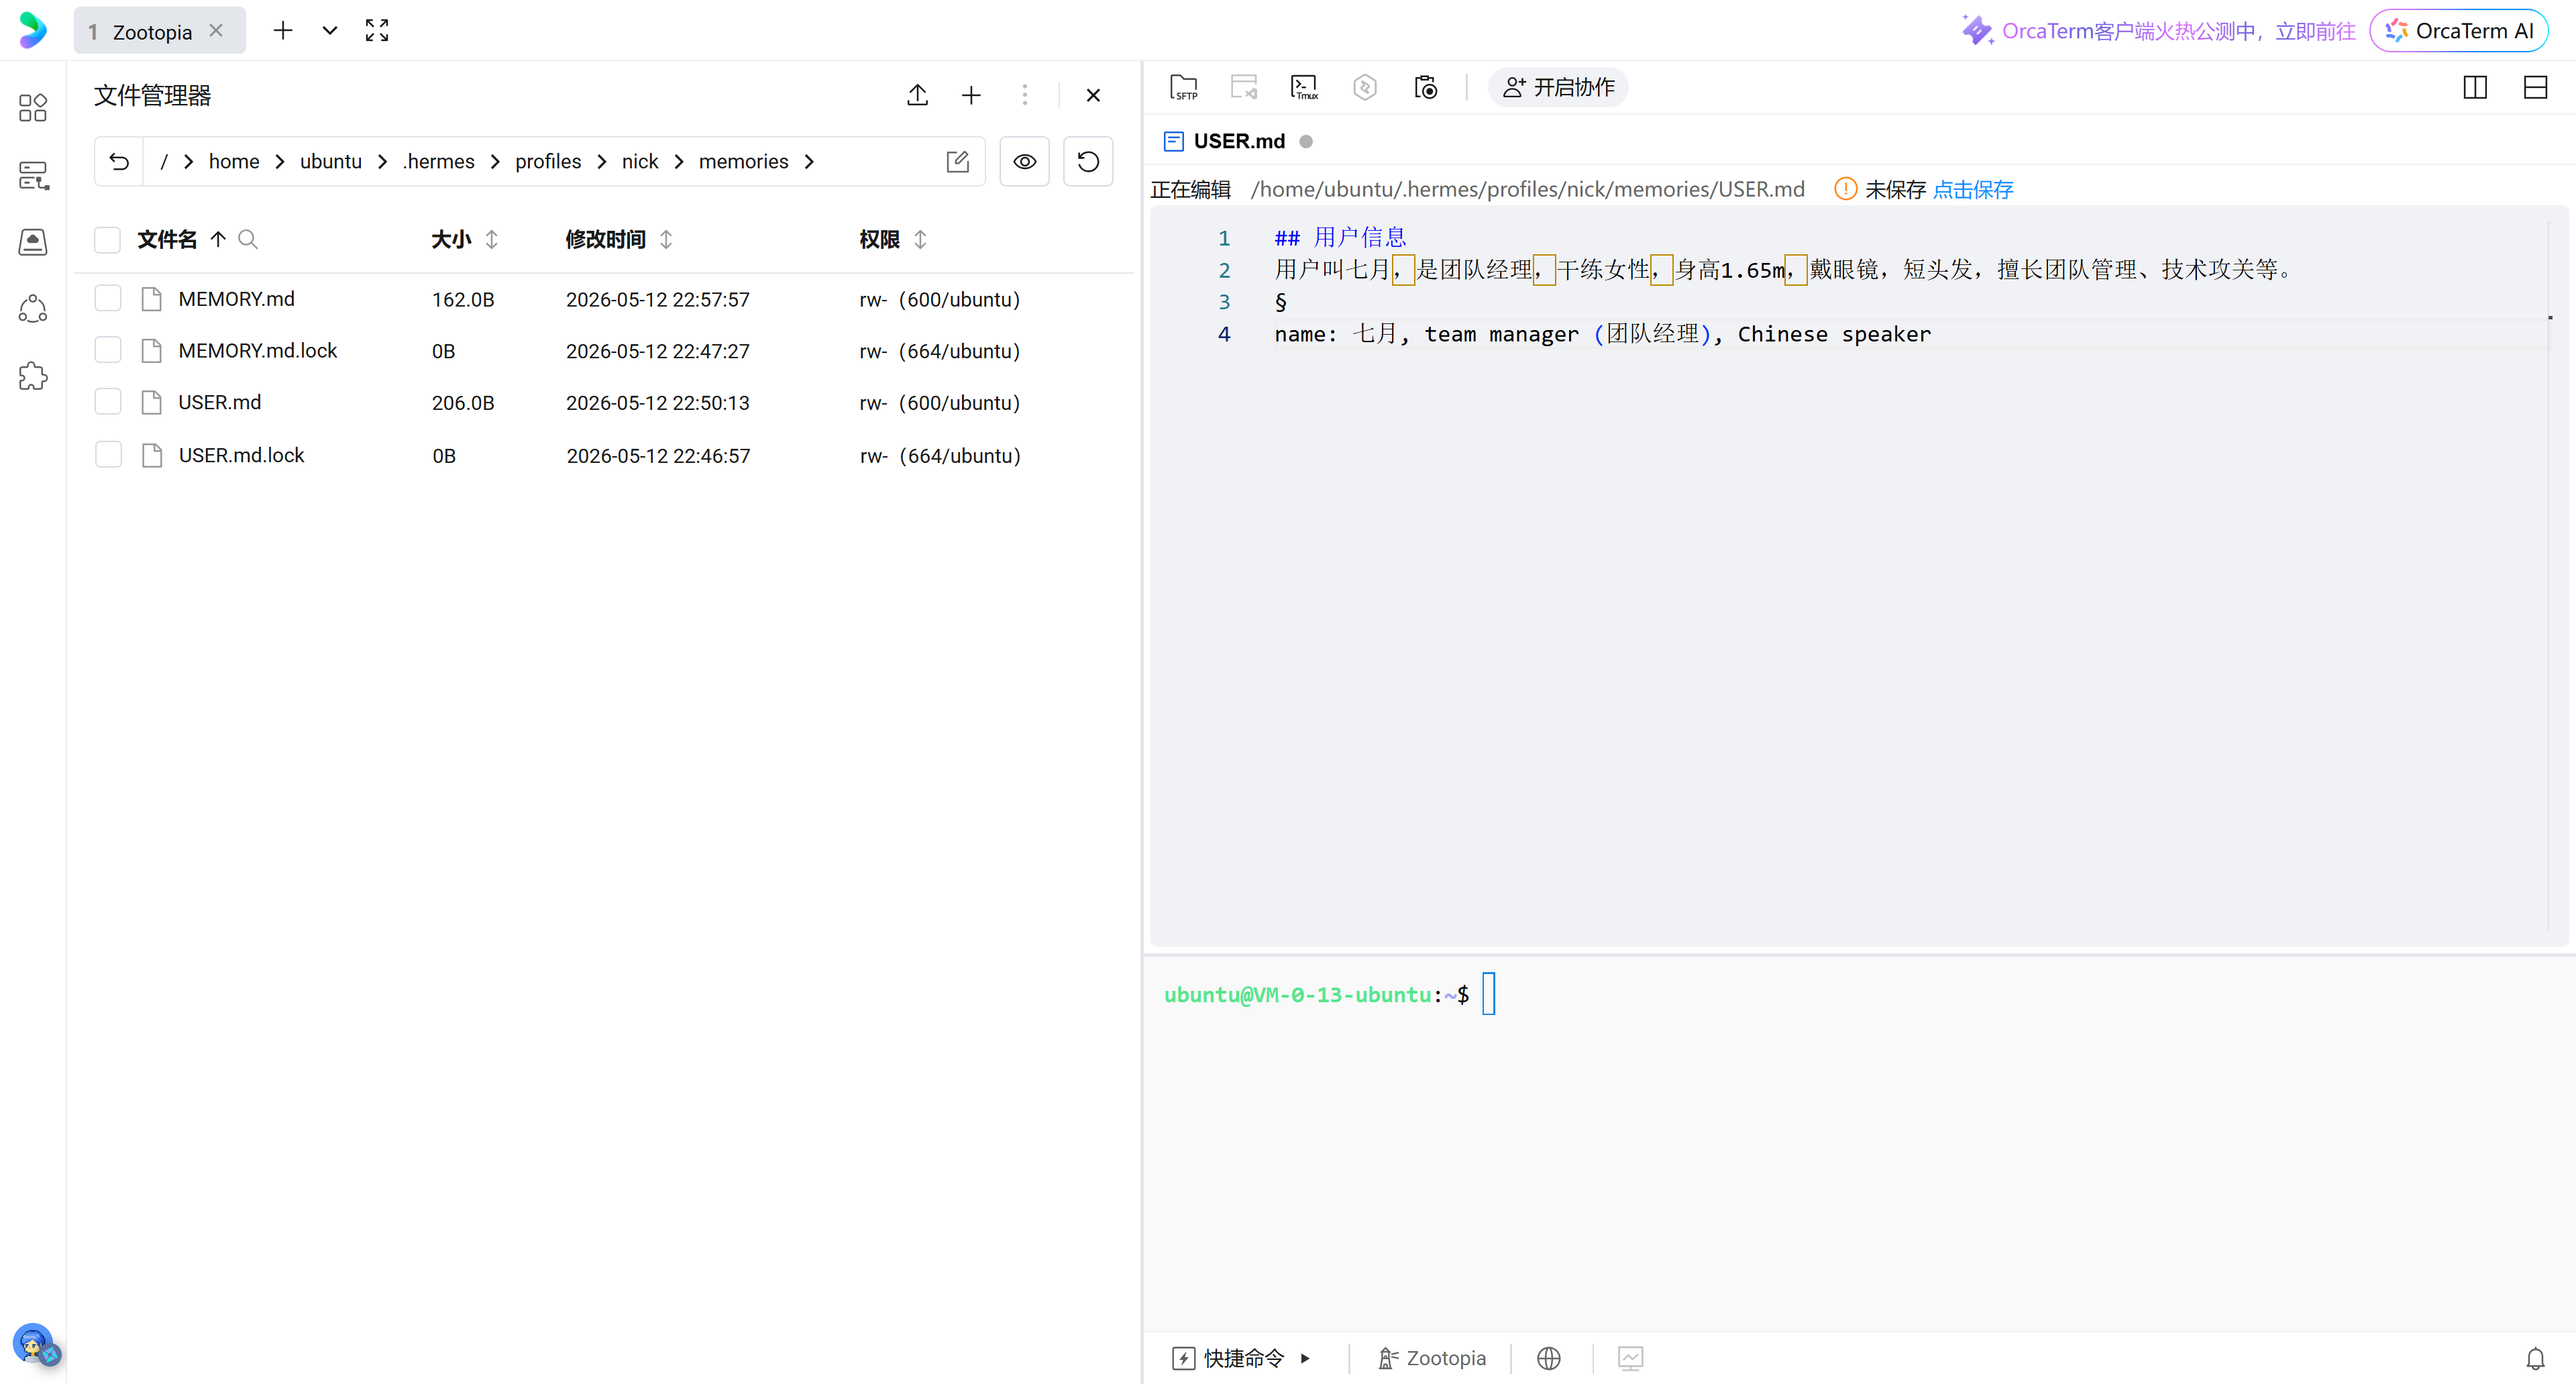
Task: Open the server list sidebar icon
Action: point(33,176)
